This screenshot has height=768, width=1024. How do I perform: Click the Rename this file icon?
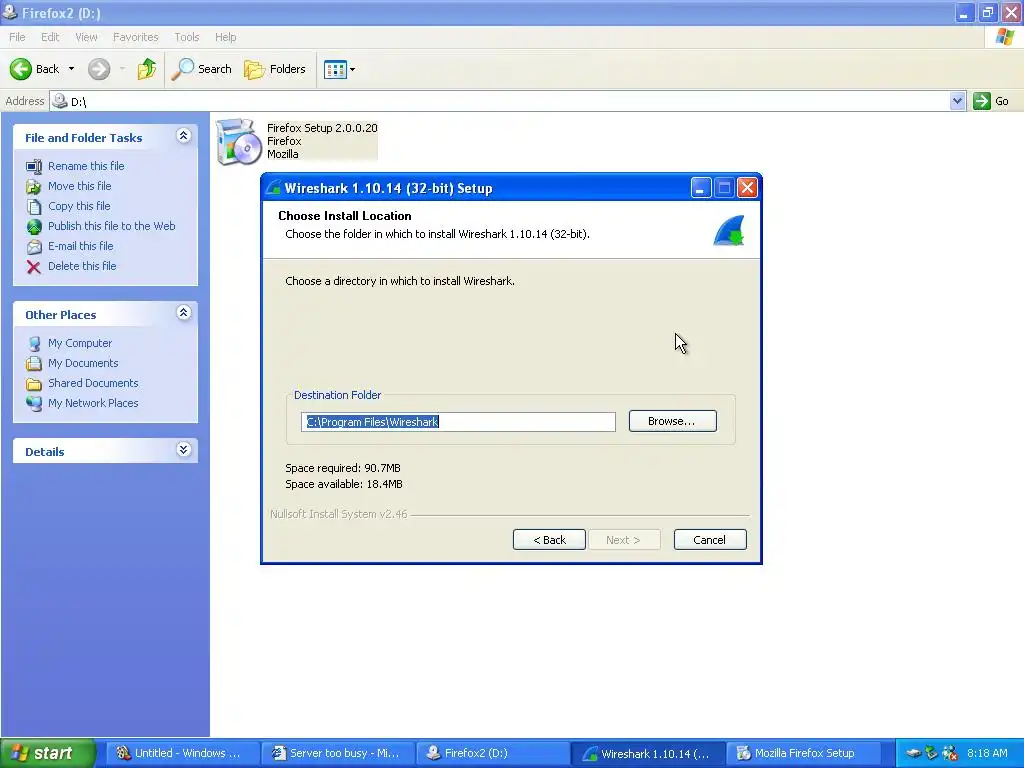(x=34, y=167)
